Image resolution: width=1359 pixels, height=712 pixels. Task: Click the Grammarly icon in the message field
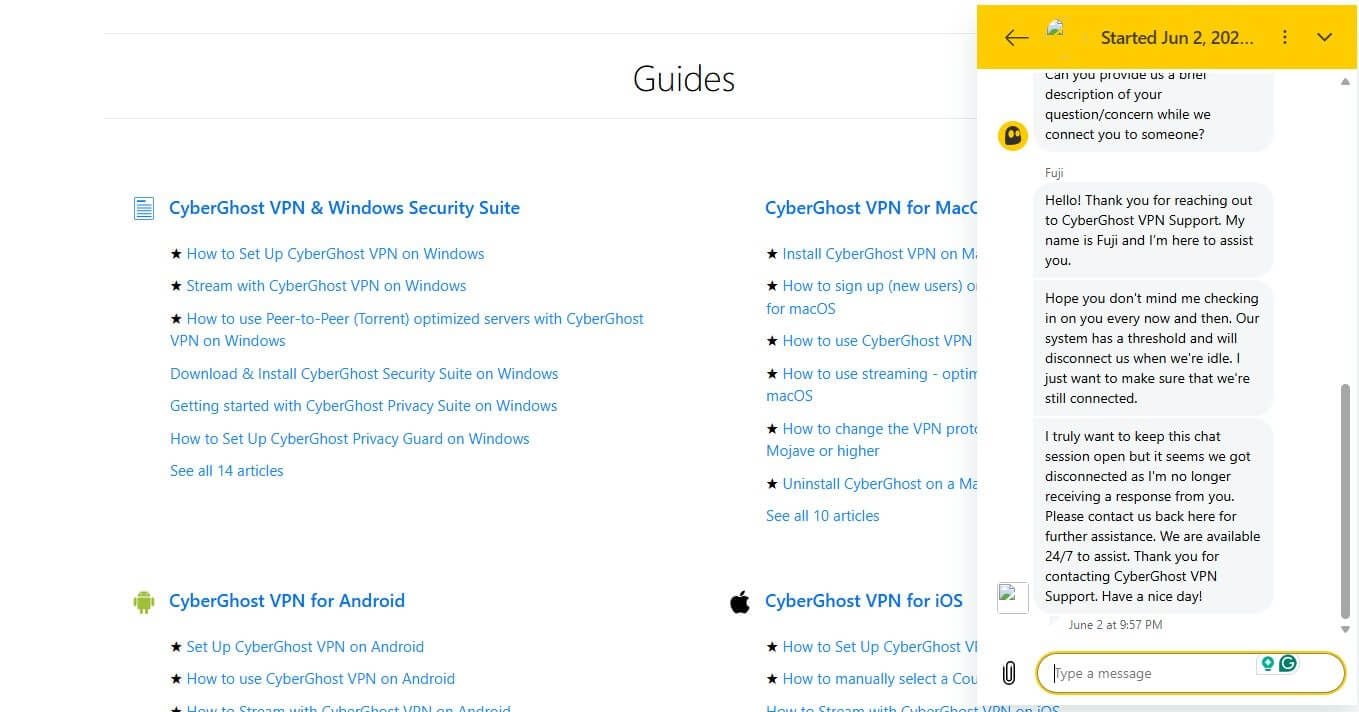(x=1288, y=663)
